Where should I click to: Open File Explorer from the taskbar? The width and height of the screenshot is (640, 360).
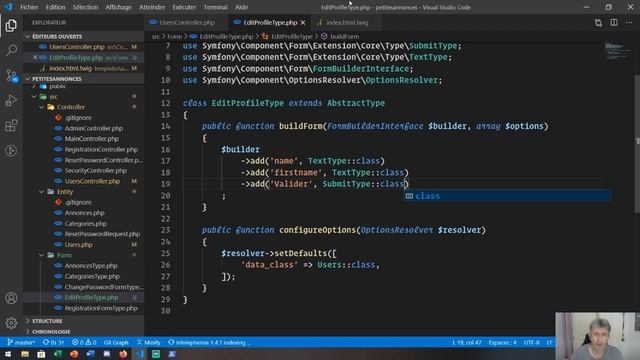click(x=25, y=354)
